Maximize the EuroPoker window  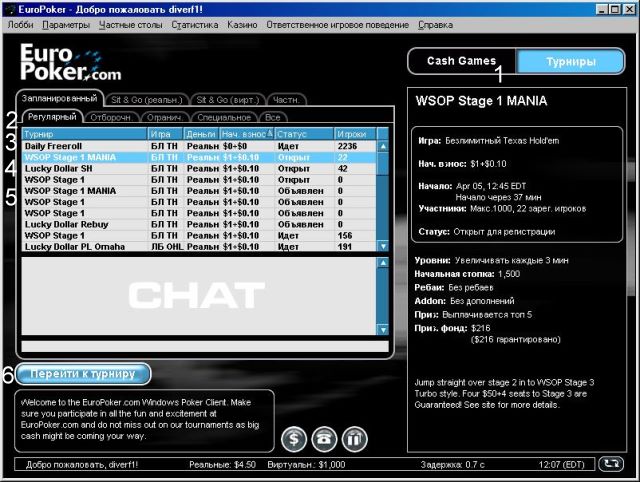(614, 9)
